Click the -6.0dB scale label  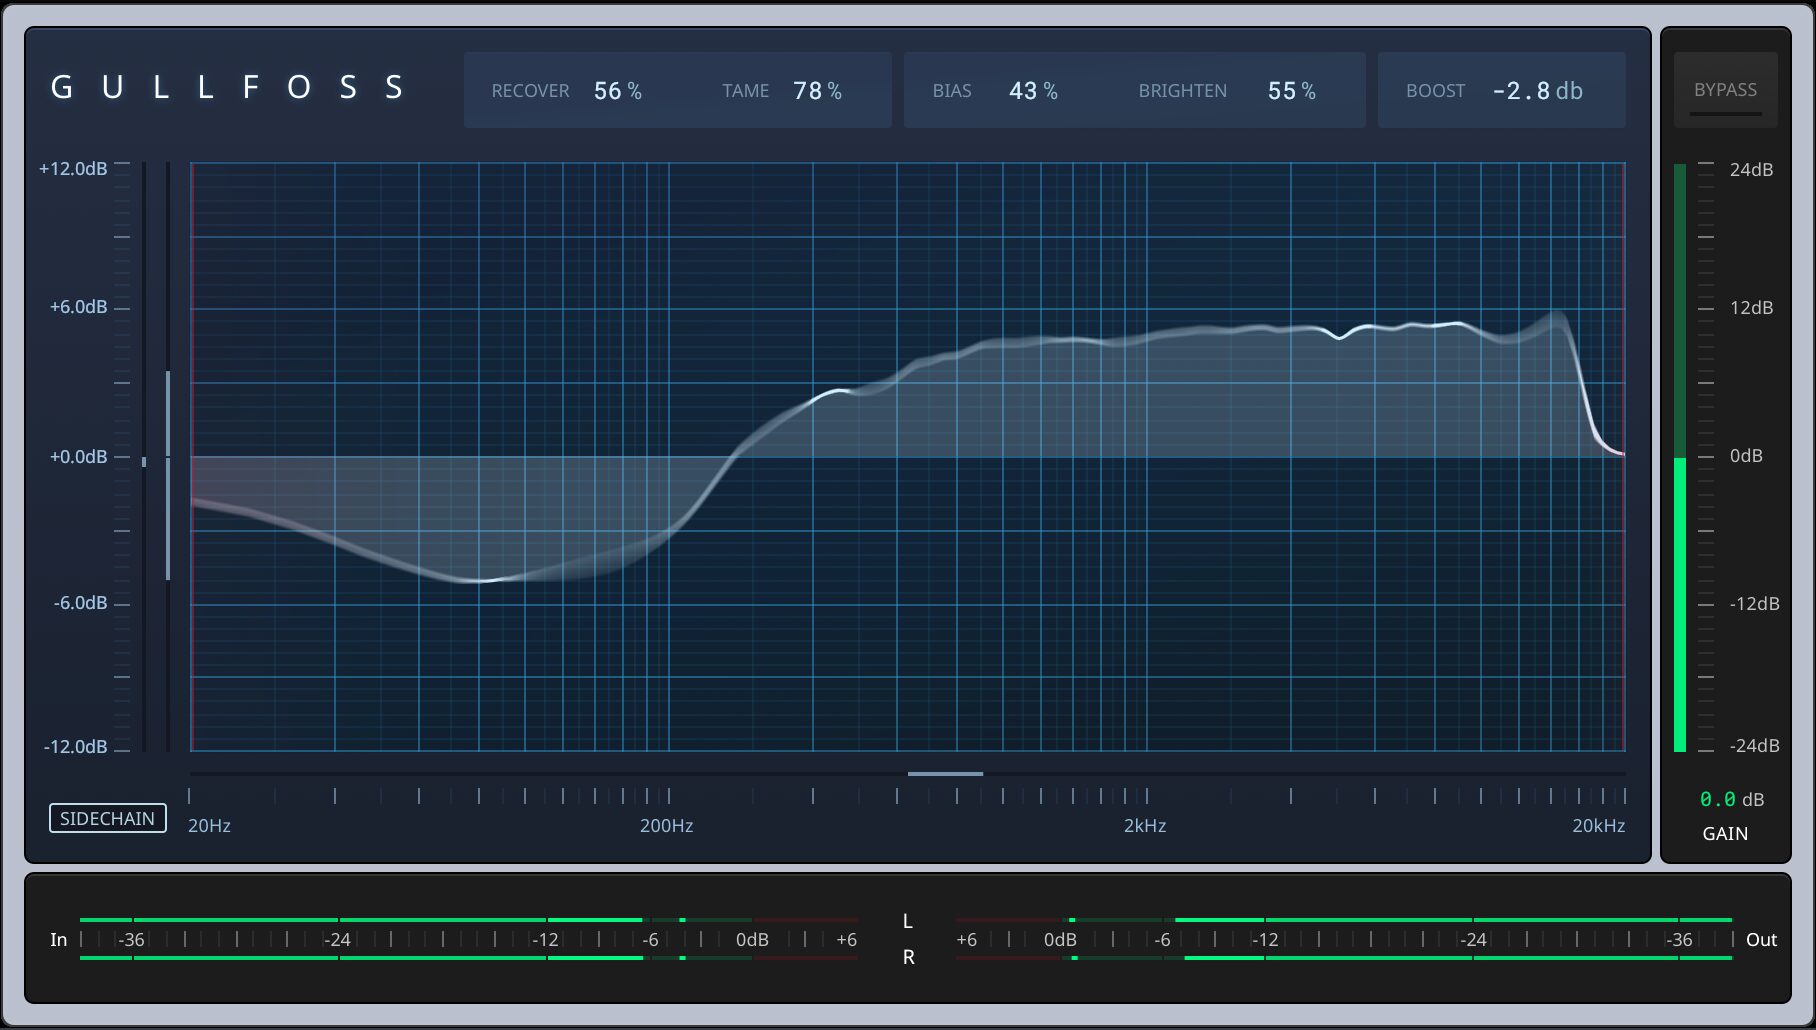coord(81,603)
